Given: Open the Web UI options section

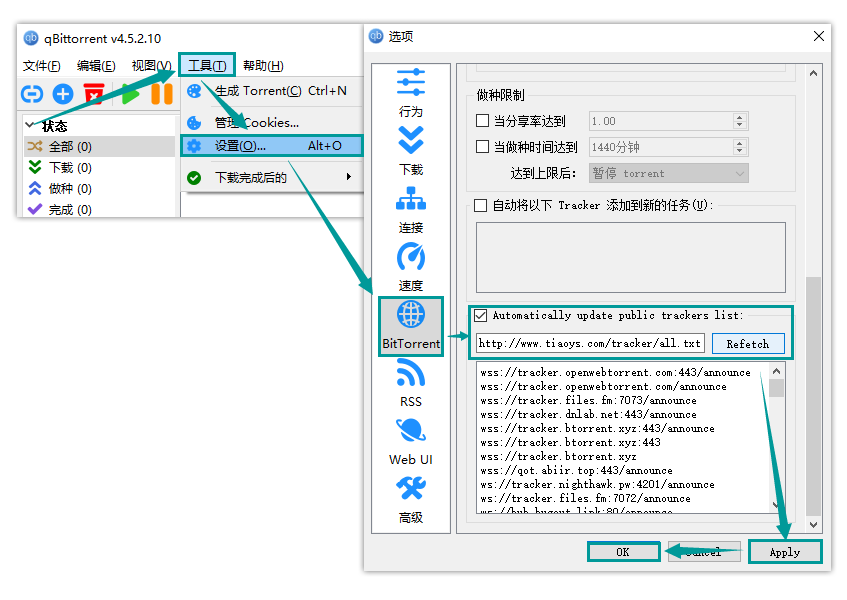Looking at the screenshot, I should tap(411, 441).
